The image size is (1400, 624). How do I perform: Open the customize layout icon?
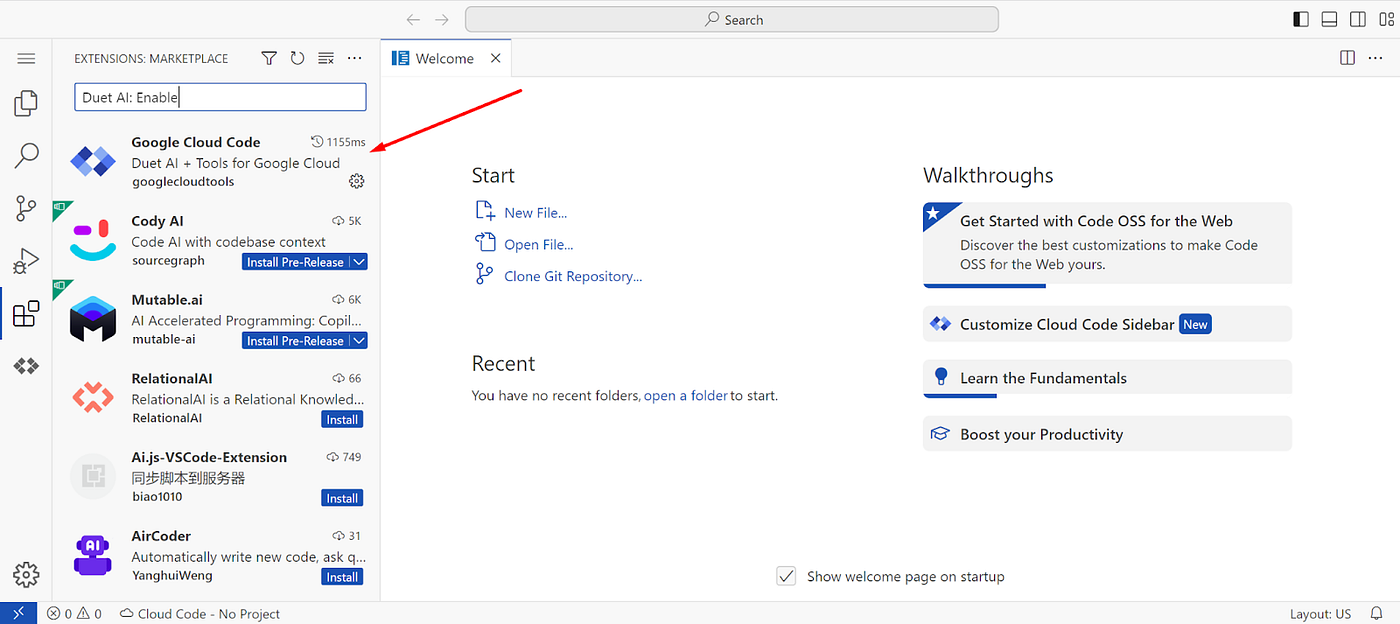pos(1386,19)
